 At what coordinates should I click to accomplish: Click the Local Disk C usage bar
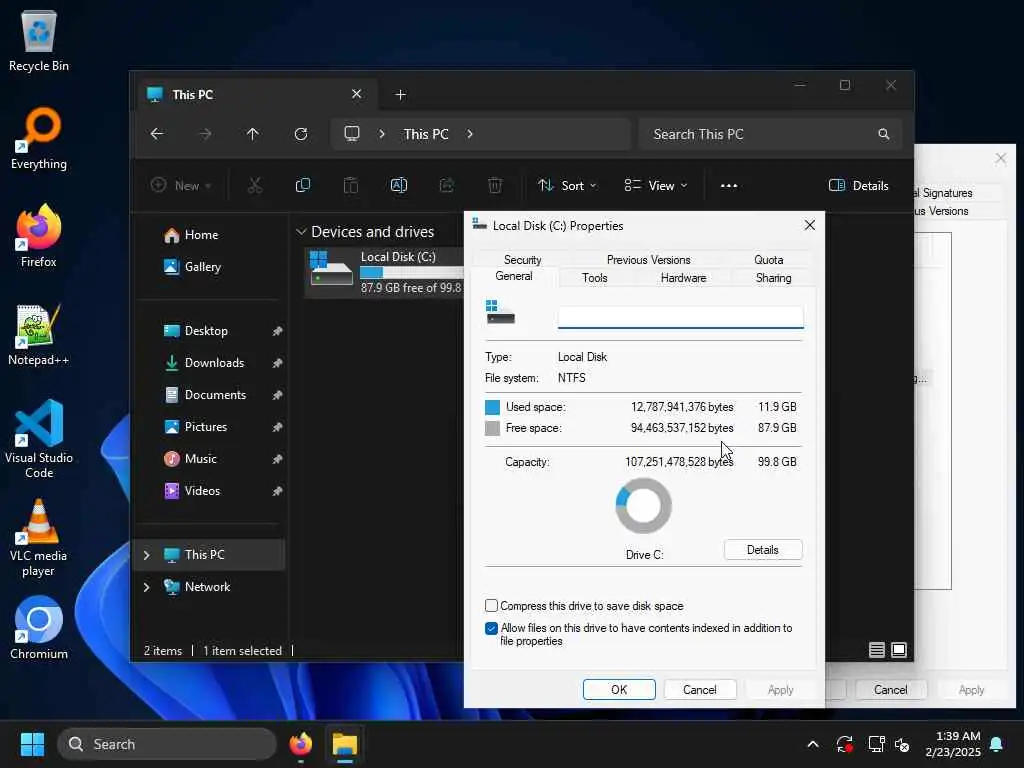(411, 272)
